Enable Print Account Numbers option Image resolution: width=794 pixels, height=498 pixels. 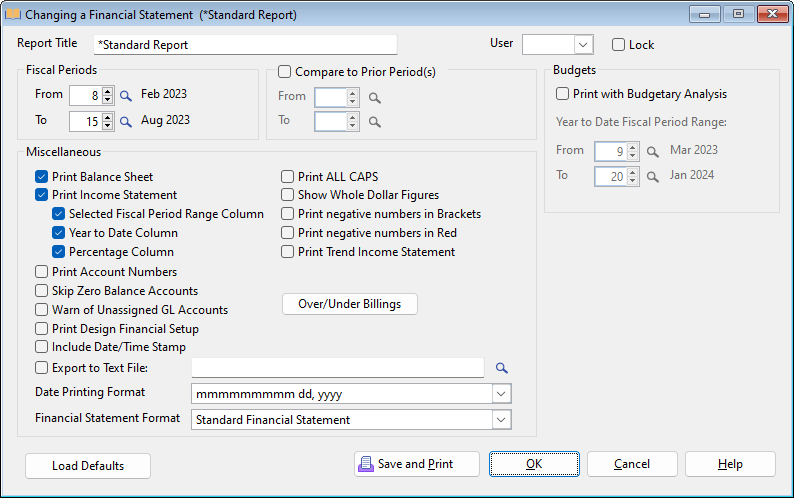[x=42, y=272]
